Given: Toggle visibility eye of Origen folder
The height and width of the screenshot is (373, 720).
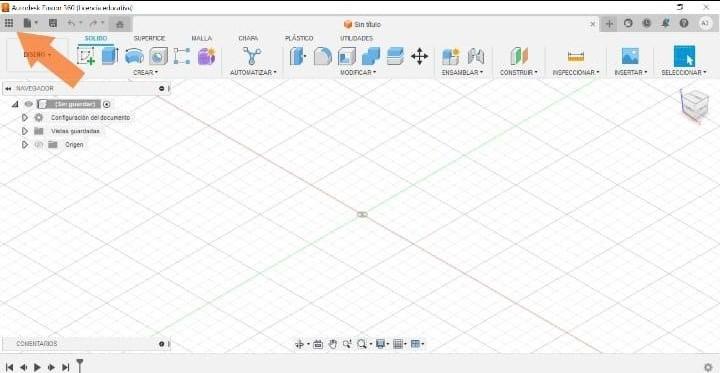Looking at the screenshot, I should [x=39, y=145].
